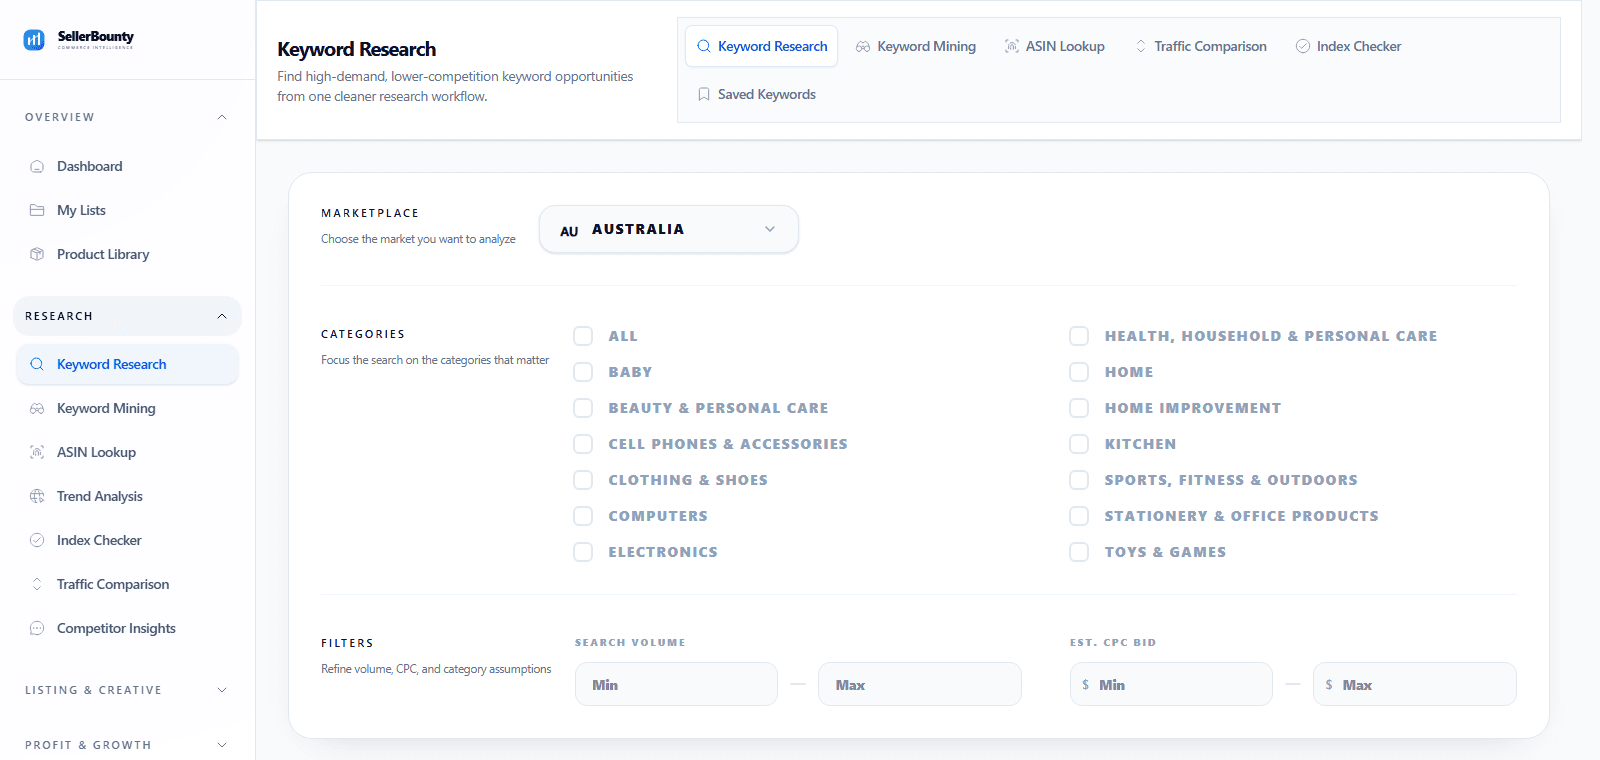Expand the Listing & Creative section
This screenshot has width=1600, height=760.
127,690
